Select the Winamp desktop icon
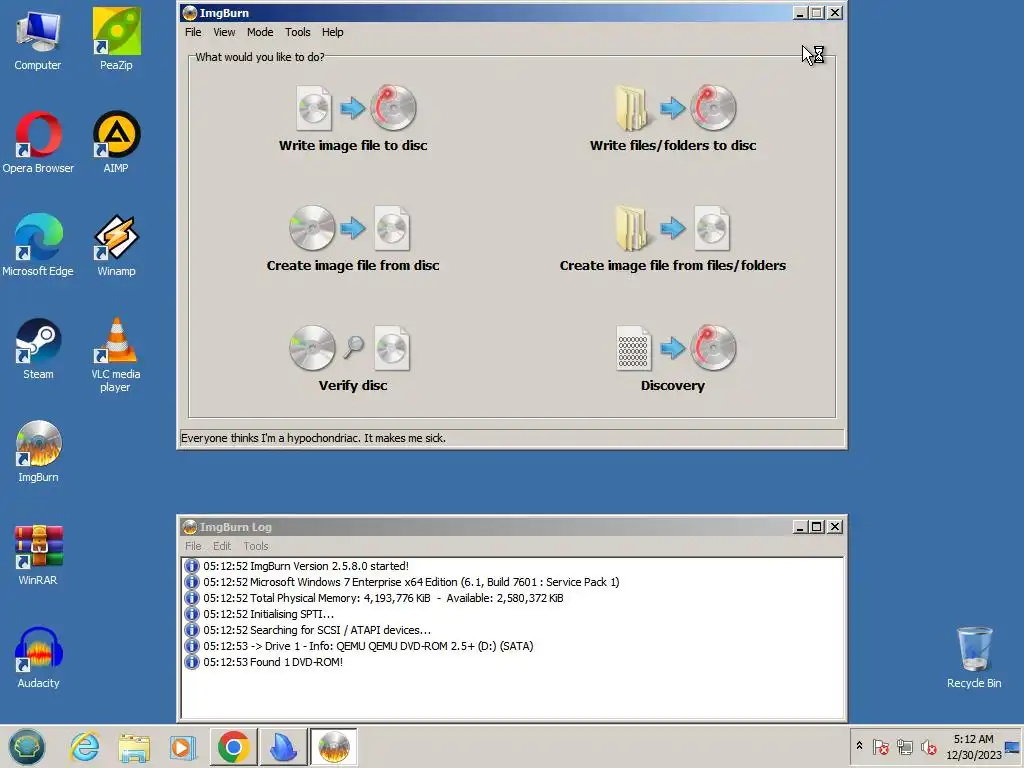The width and height of the screenshot is (1024, 768). 116,246
